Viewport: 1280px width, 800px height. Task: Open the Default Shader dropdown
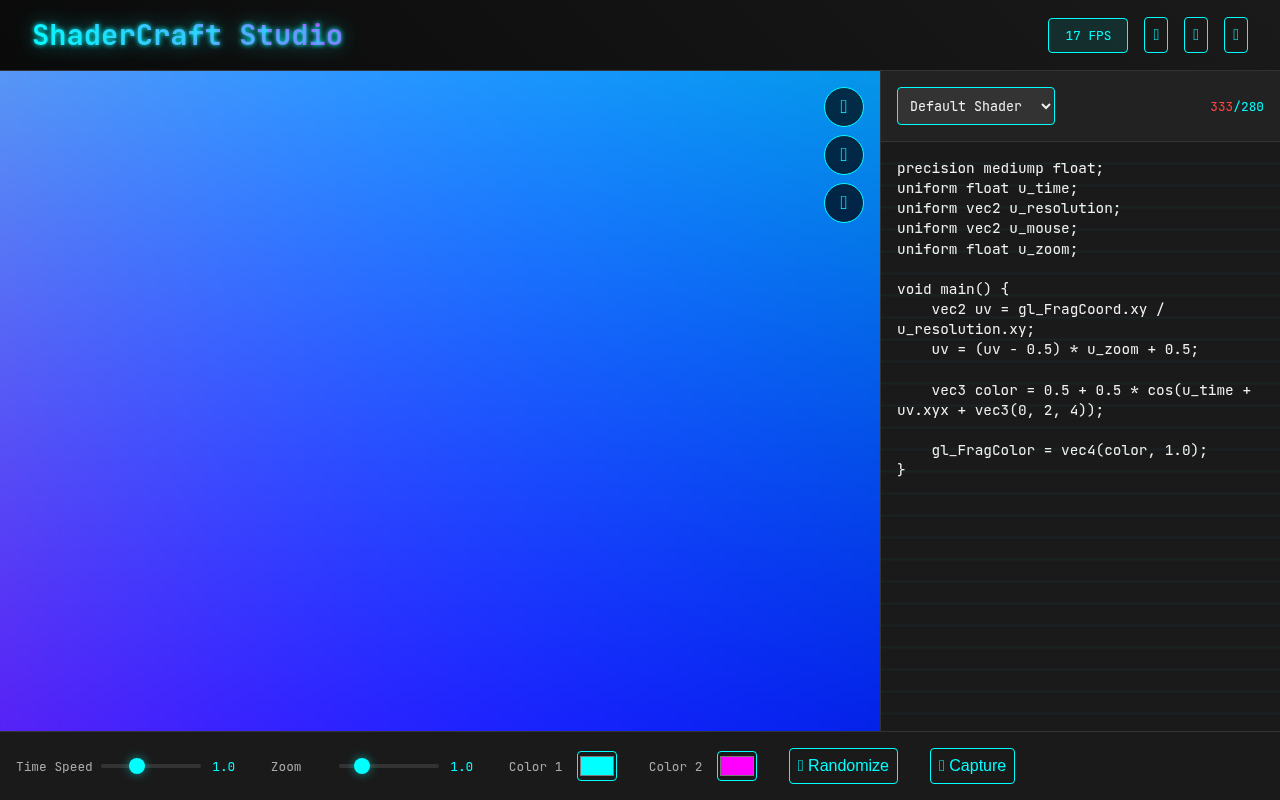pyautogui.click(x=975, y=106)
